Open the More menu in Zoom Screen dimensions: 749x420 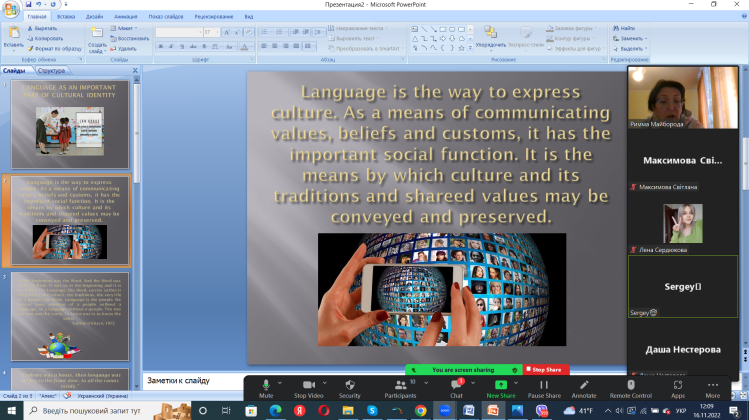[x=713, y=388]
